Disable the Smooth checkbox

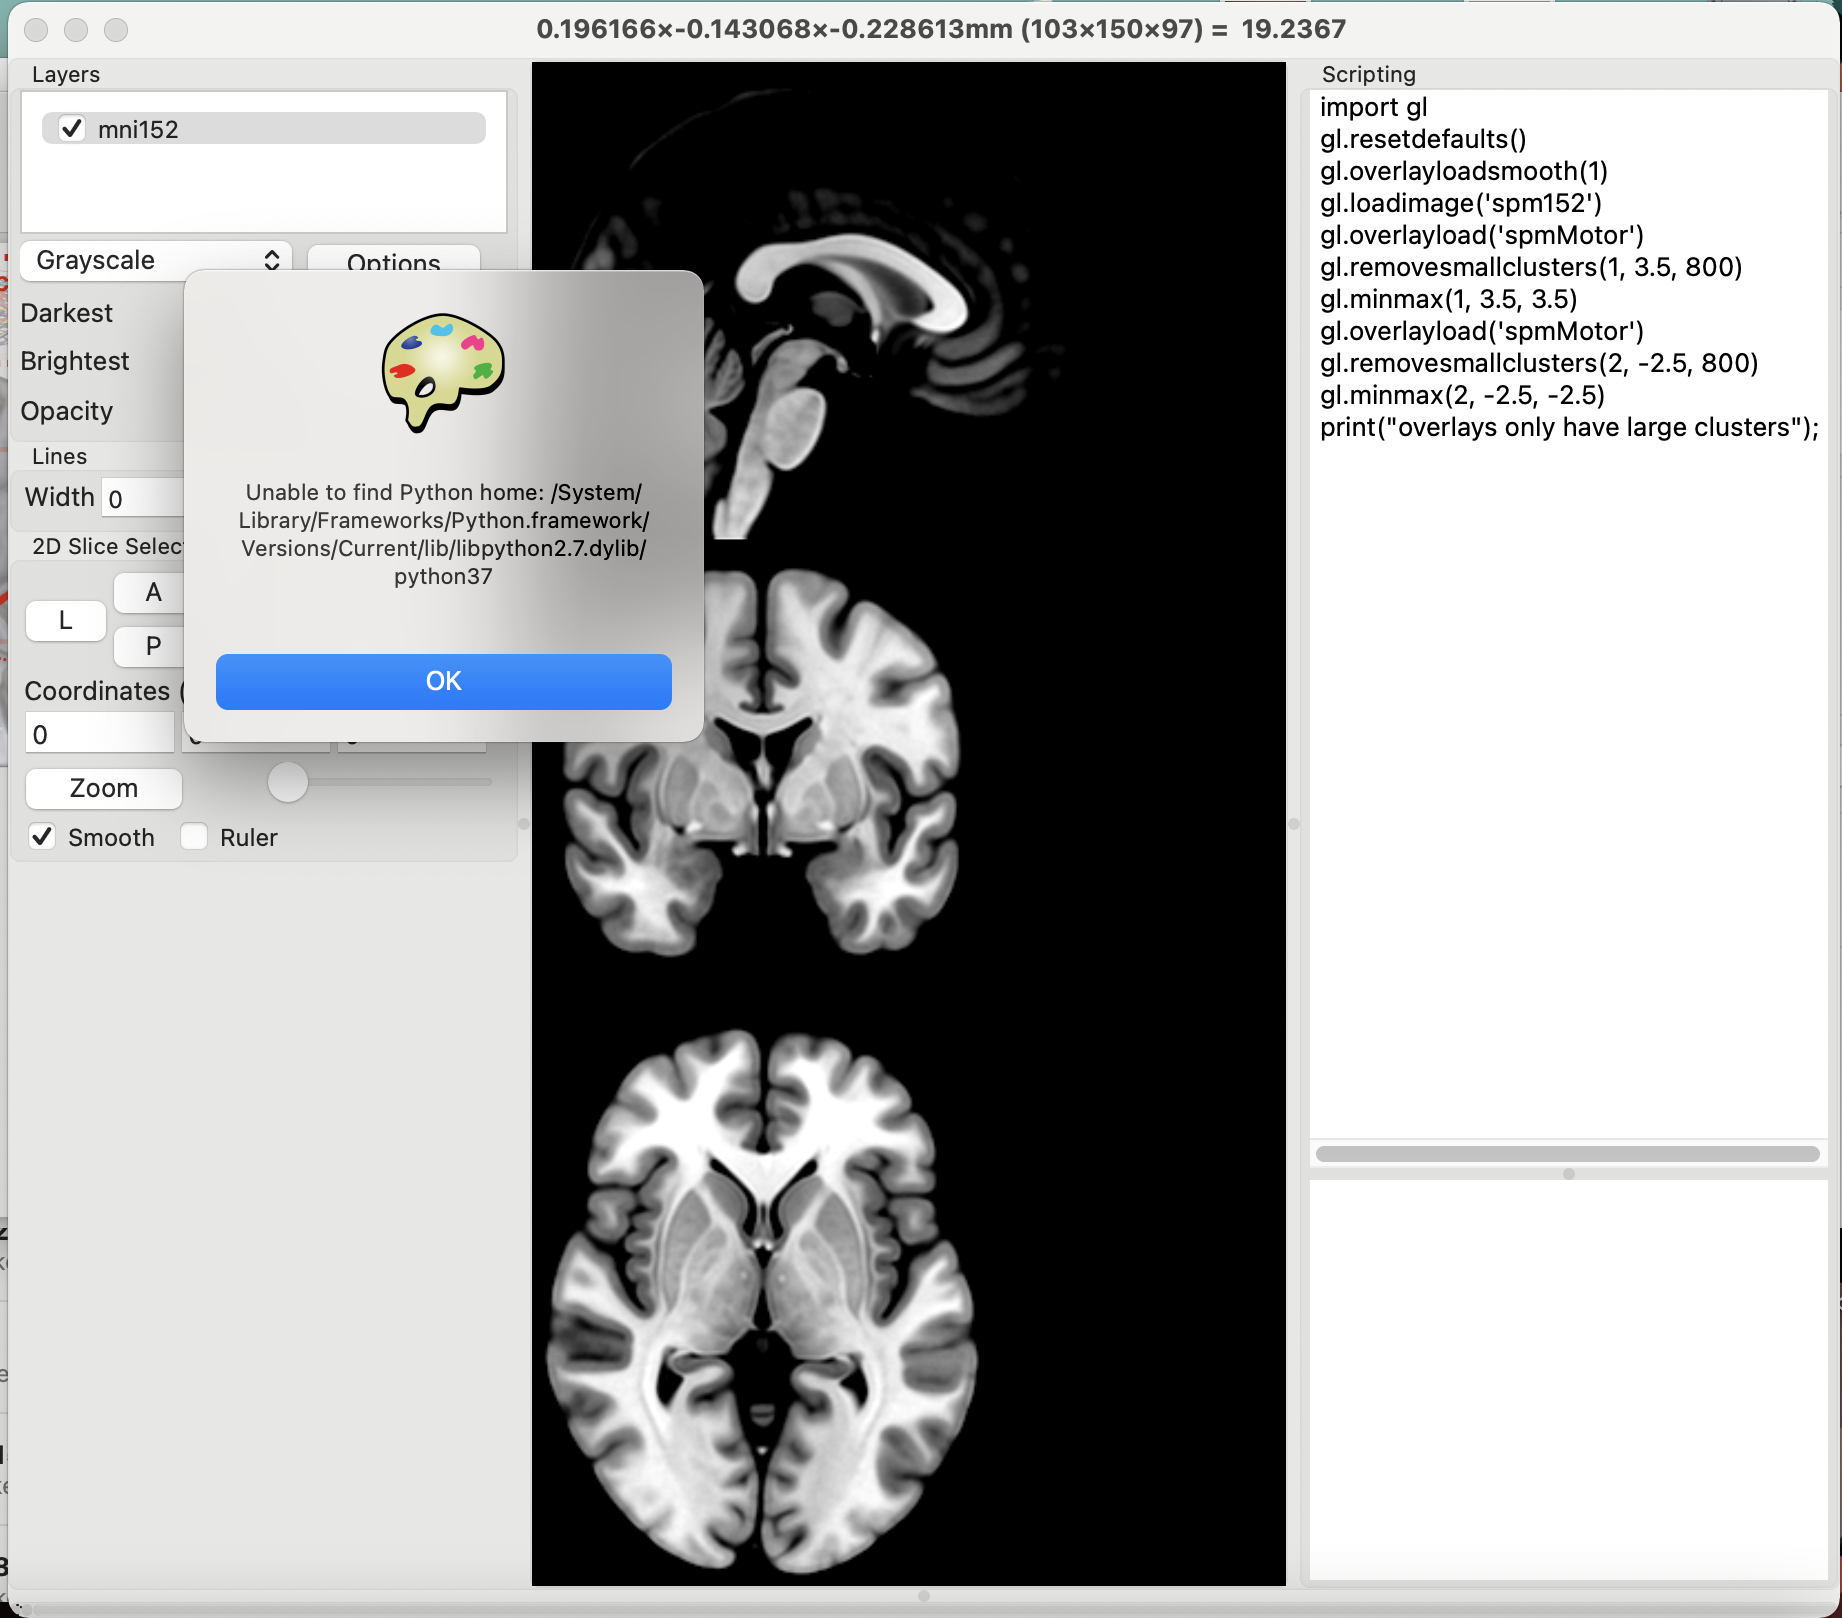pyautogui.click(x=42, y=837)
